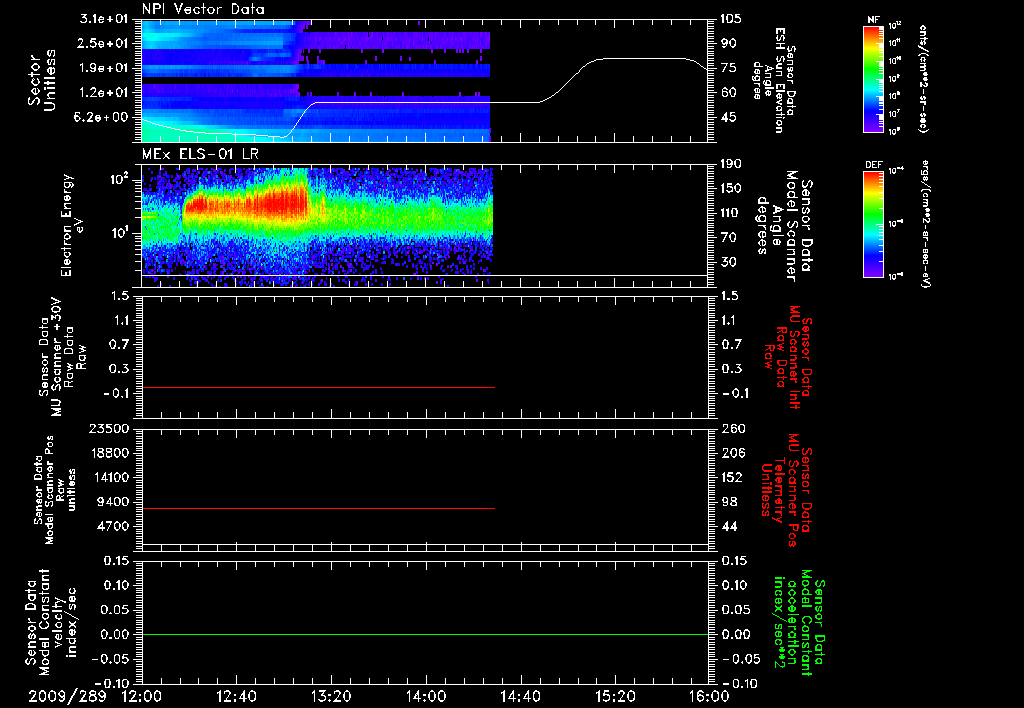Viewport: 1024px width, 708px height.
Task: Click the red line in the Scanner Pos panel
Action: pos(318,508)
